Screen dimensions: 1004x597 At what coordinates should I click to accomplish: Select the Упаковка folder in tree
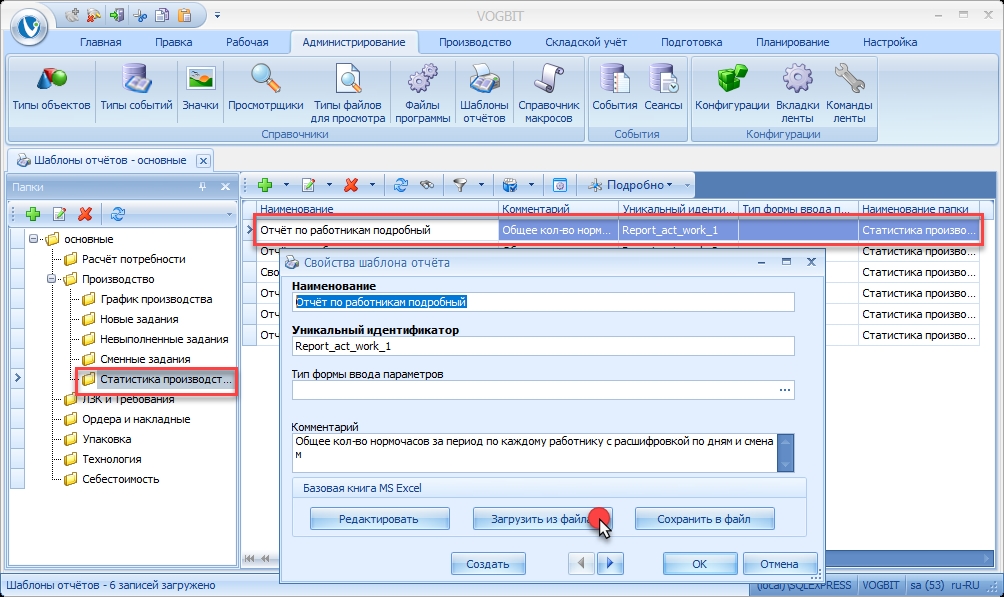tap(106, 439)
